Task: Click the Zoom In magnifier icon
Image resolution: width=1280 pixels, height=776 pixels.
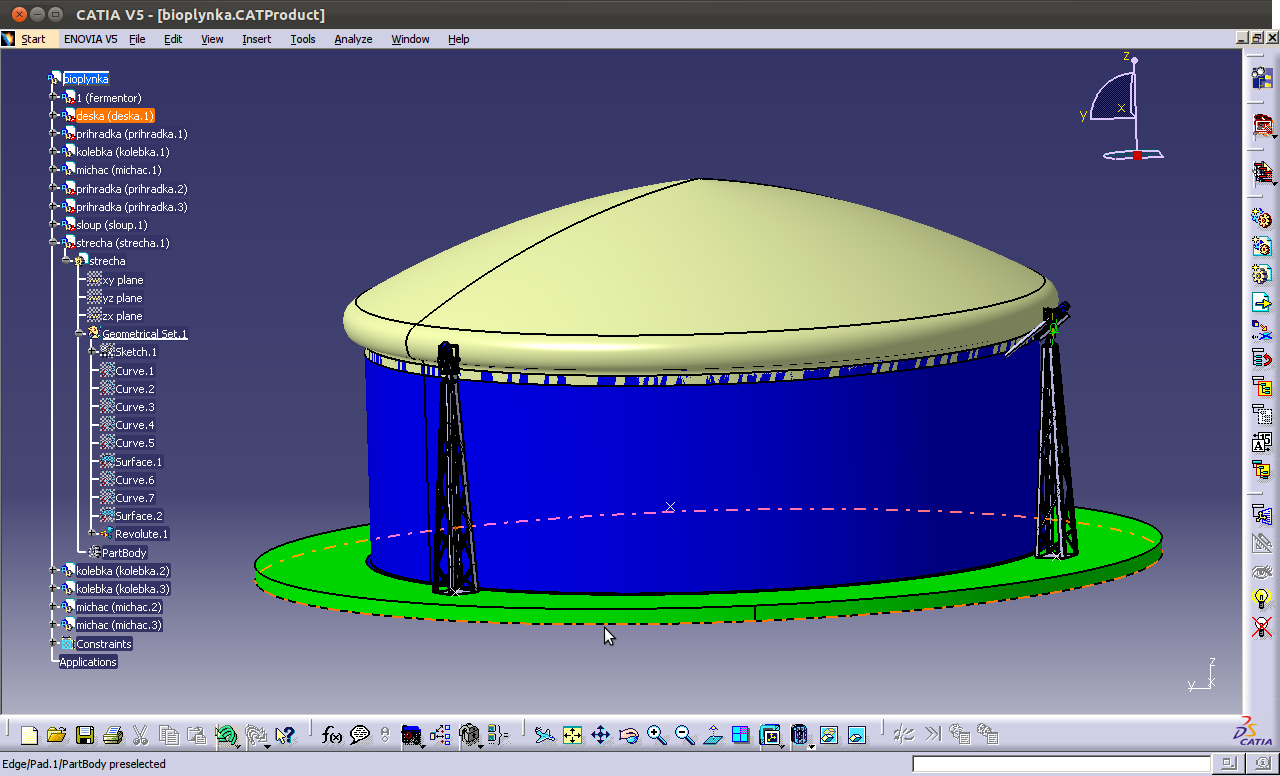Action: pos(657,736)
